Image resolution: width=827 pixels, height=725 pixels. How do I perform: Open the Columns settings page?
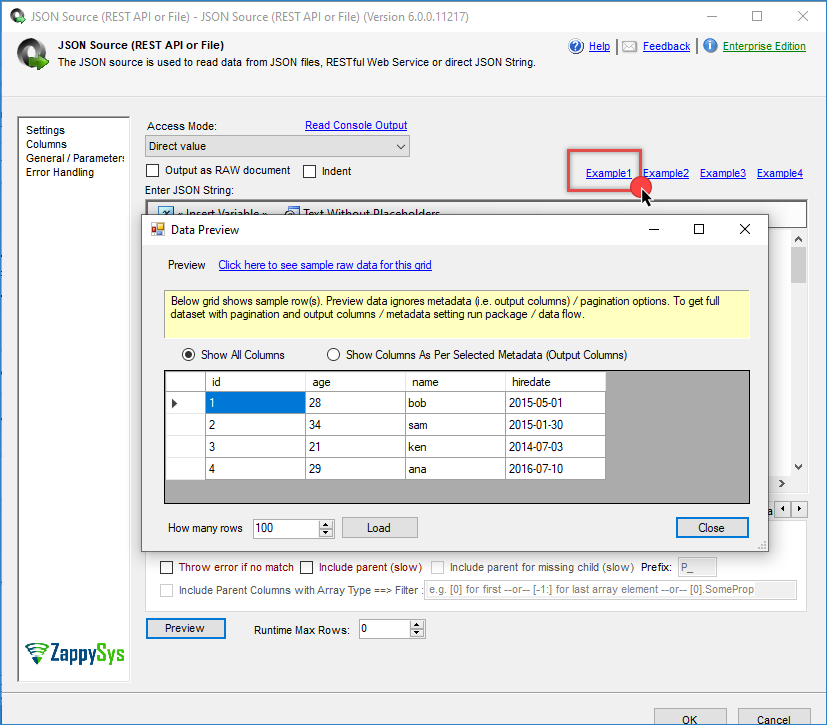pos(46,144)
